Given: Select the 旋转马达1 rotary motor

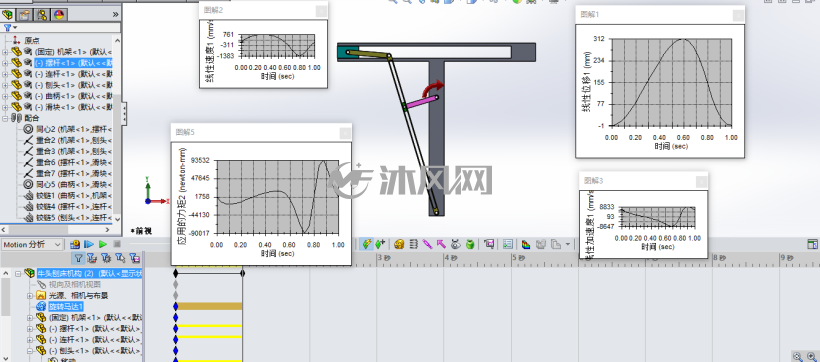Looking at the screenshot, I should [66, 307].
